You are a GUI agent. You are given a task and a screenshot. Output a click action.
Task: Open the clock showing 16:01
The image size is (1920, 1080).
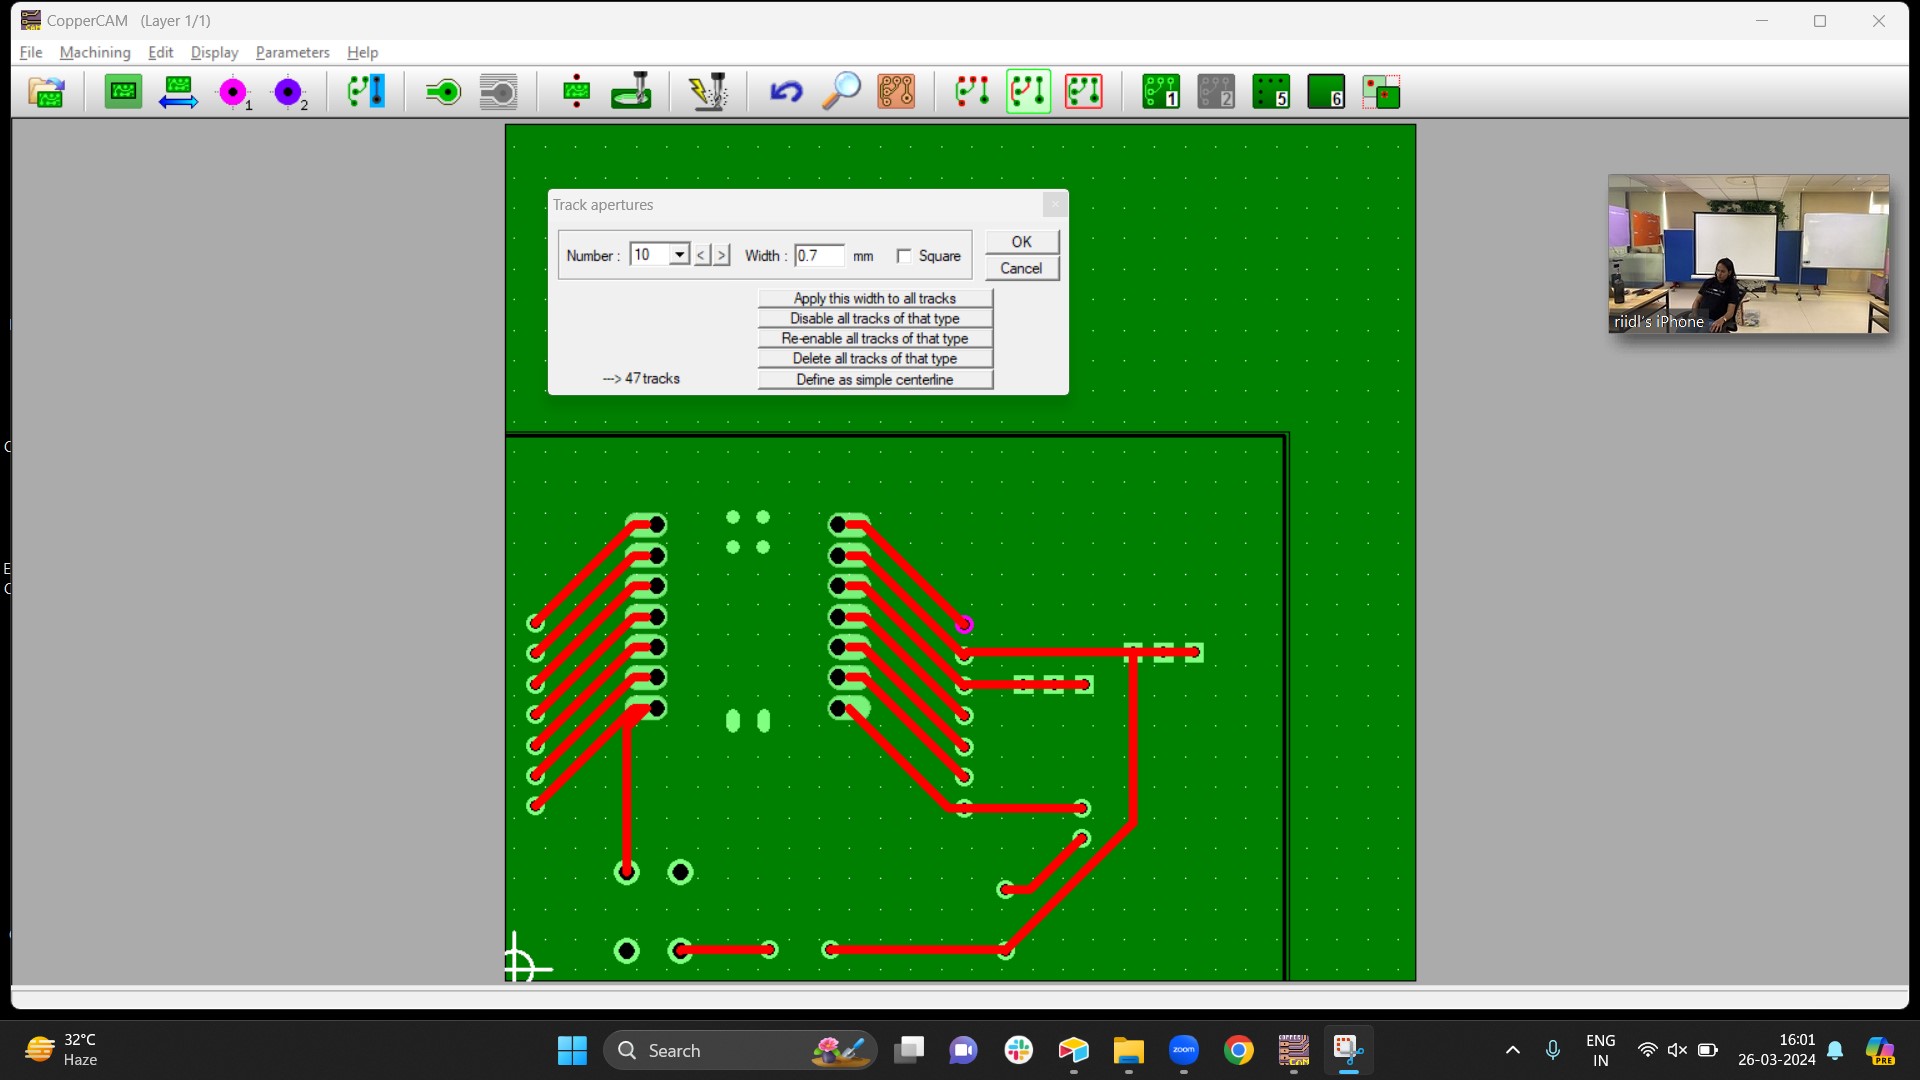(x=1776, y=1050)
